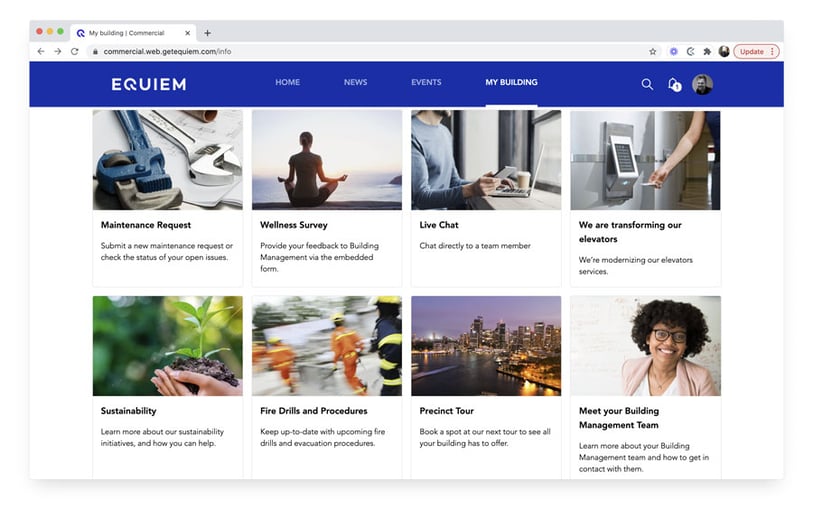Go back with the browser back arrow

click(x=41, y=51)
